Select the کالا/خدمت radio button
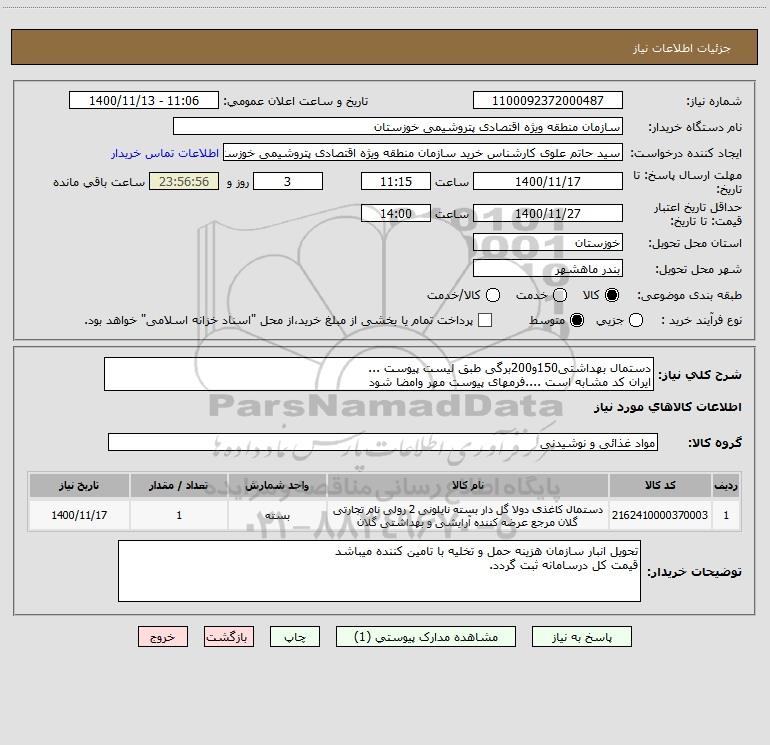The height and width of the screenshot is (745, 770). point(493,295)
